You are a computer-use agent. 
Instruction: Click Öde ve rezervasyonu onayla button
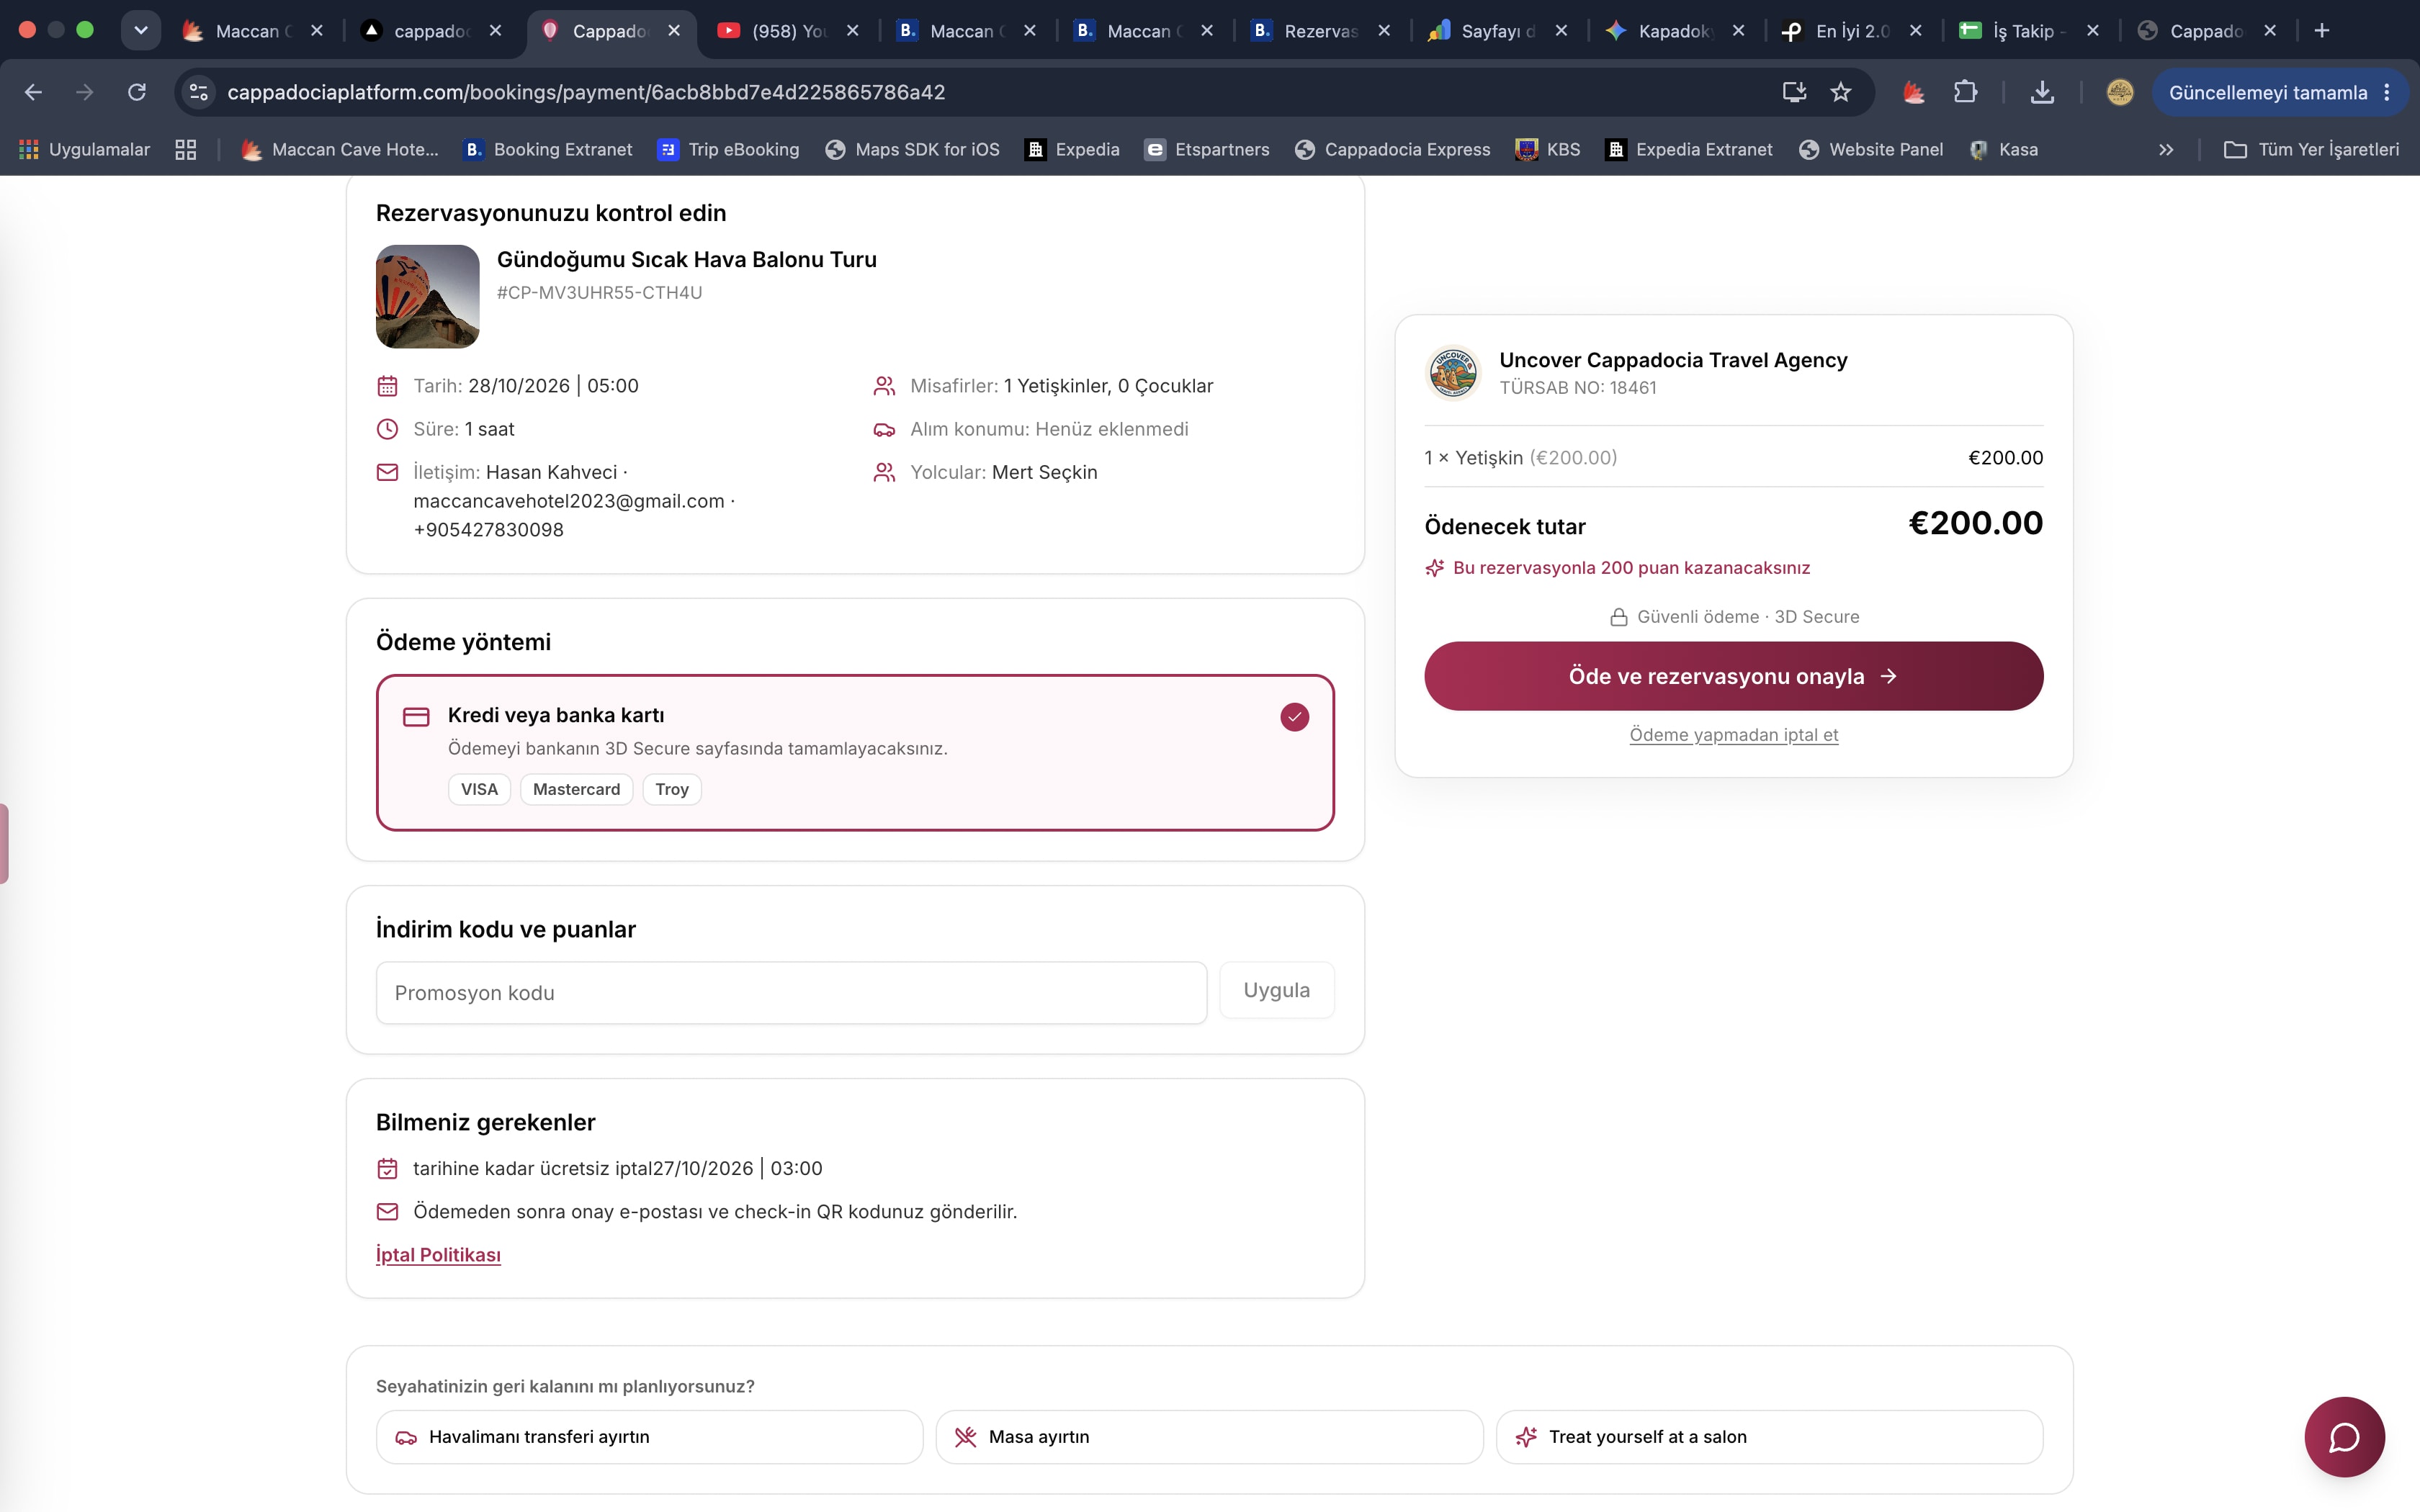pos(1733,676)
